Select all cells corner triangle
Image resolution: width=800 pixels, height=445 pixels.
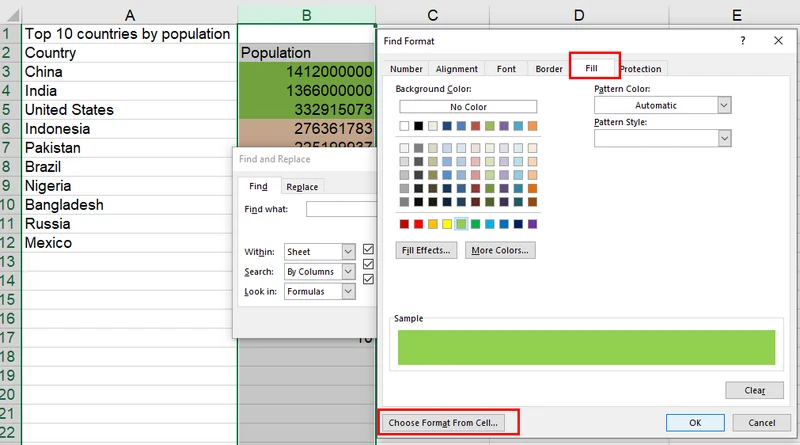(x=12, y=15)
